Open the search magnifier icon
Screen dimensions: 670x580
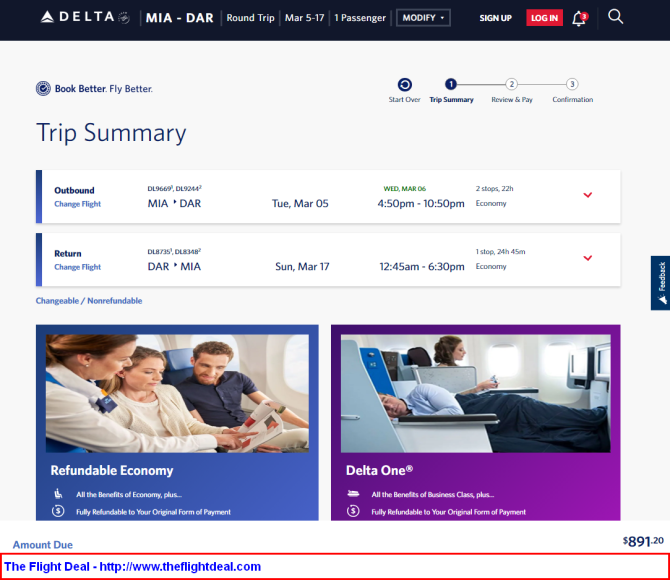coord(615,17)
